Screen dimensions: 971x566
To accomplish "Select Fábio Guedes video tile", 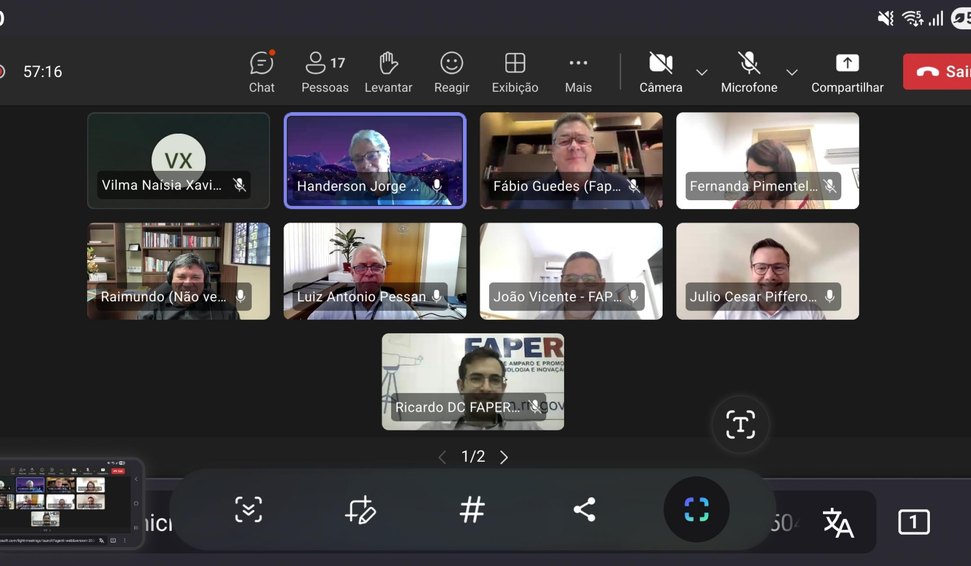I will (x=571, y=160).
